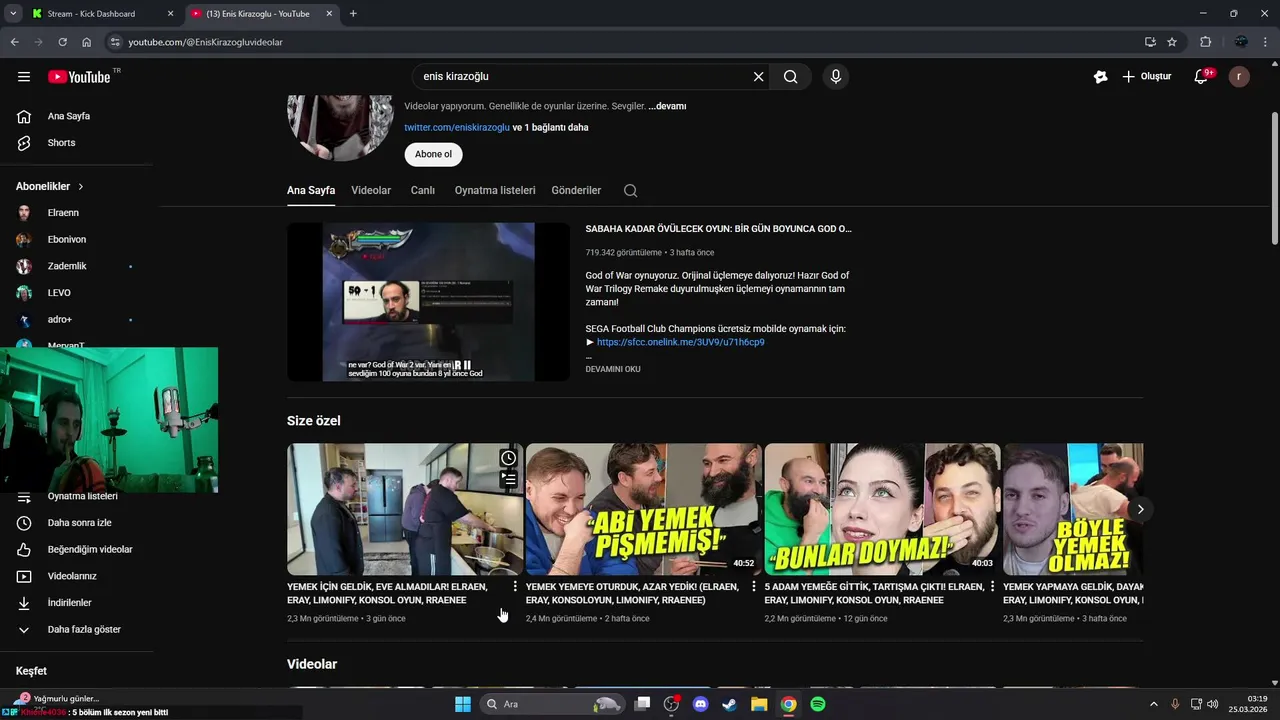This screenshot has width=1280, height=720.
Task: Open the notifications bell
Action: pyautogui.click(x=1202, y=77)
